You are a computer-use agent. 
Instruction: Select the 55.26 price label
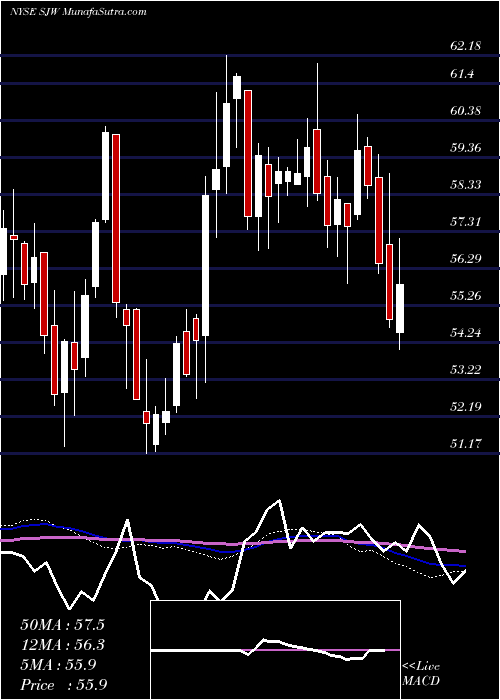point(466,296)
